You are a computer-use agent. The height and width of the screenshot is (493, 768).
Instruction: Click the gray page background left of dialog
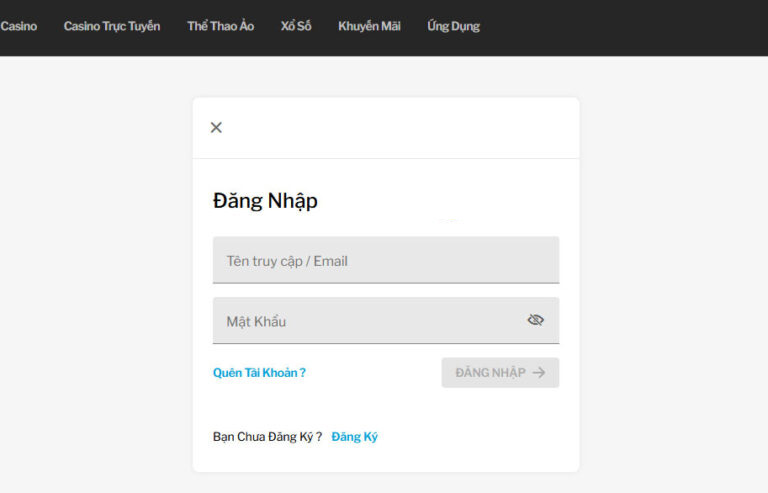pyautogui.click(x=95, y=280)
